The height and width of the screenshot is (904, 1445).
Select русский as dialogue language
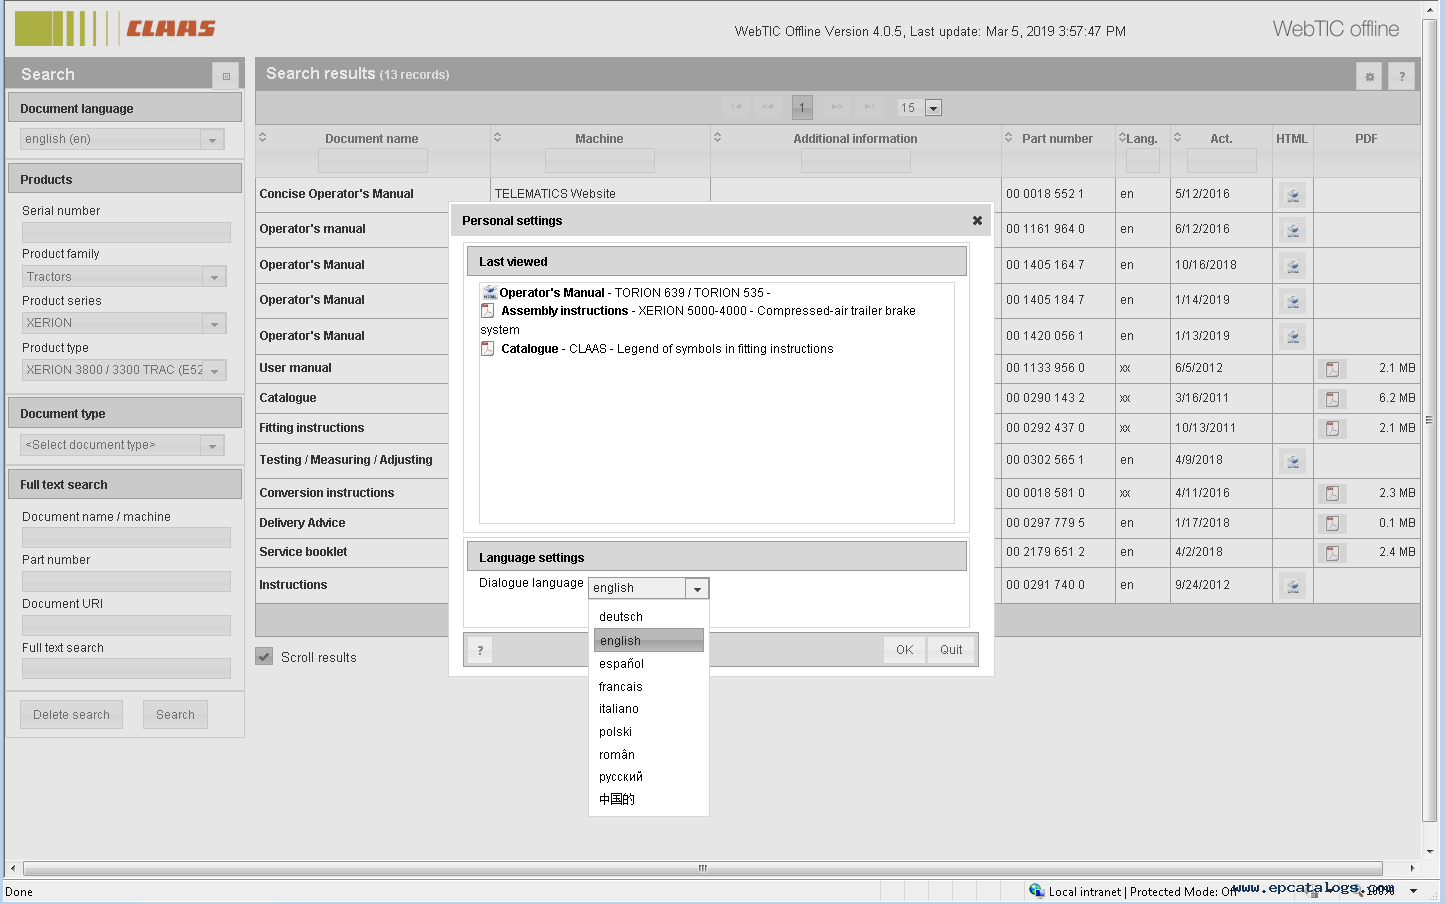[x=649, y=777]
